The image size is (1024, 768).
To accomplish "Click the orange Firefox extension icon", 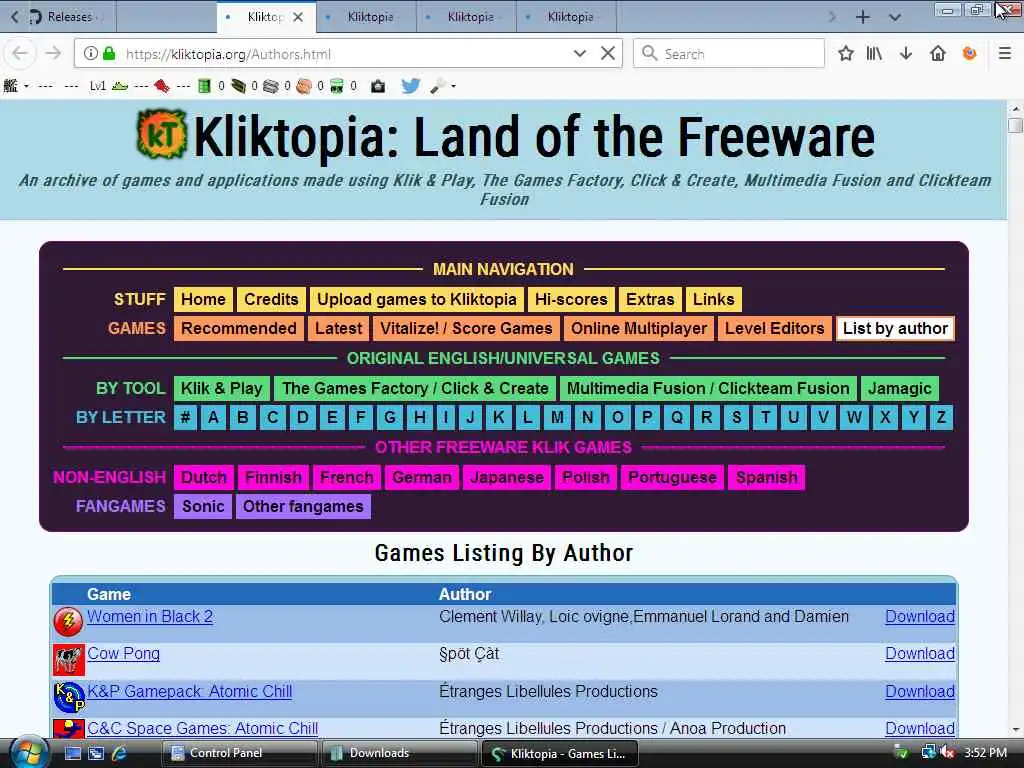I will [970, 54].
